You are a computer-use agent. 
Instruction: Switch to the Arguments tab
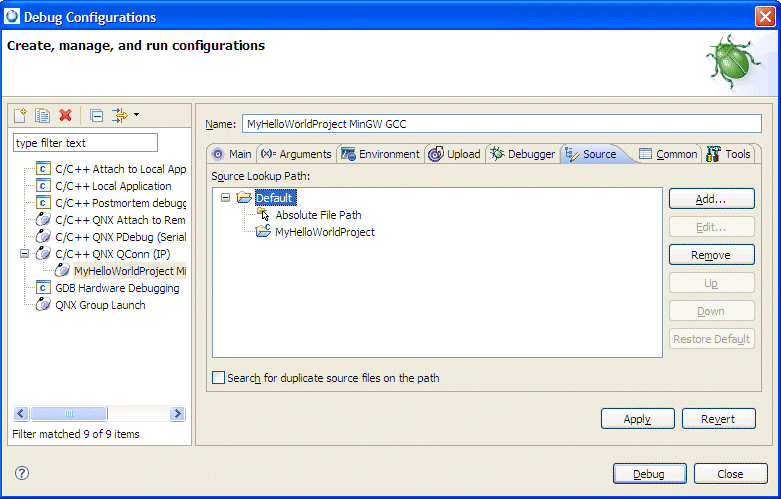coord(296,154)
